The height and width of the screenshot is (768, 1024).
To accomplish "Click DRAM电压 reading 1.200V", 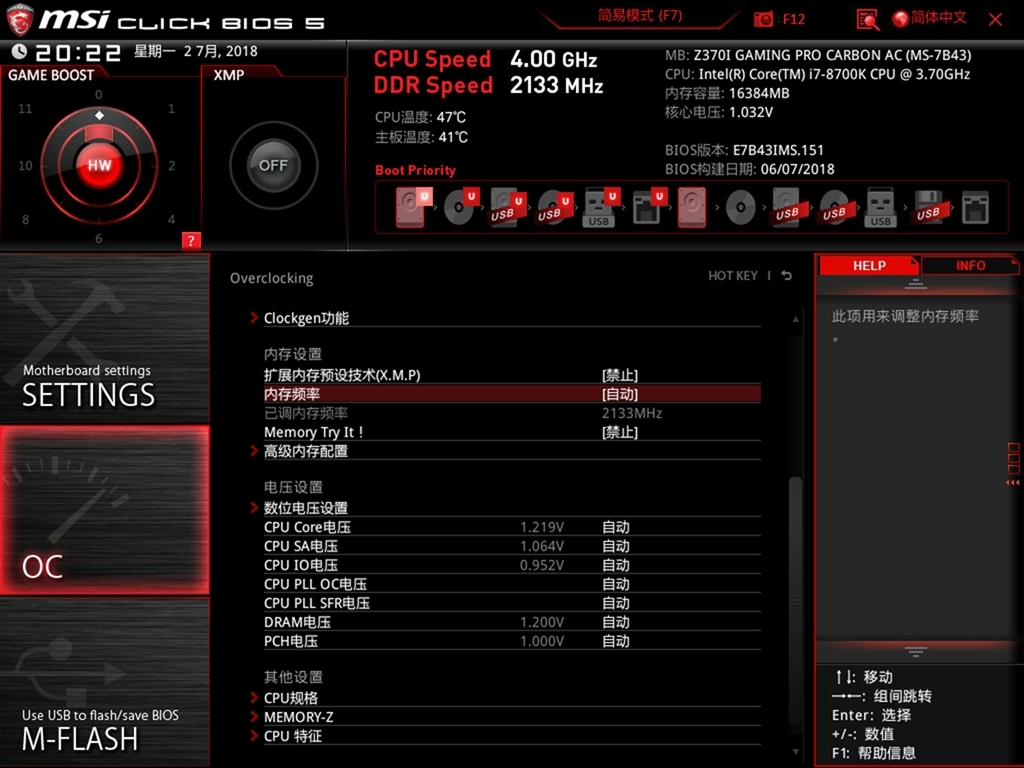I will [x=541, y=622].
